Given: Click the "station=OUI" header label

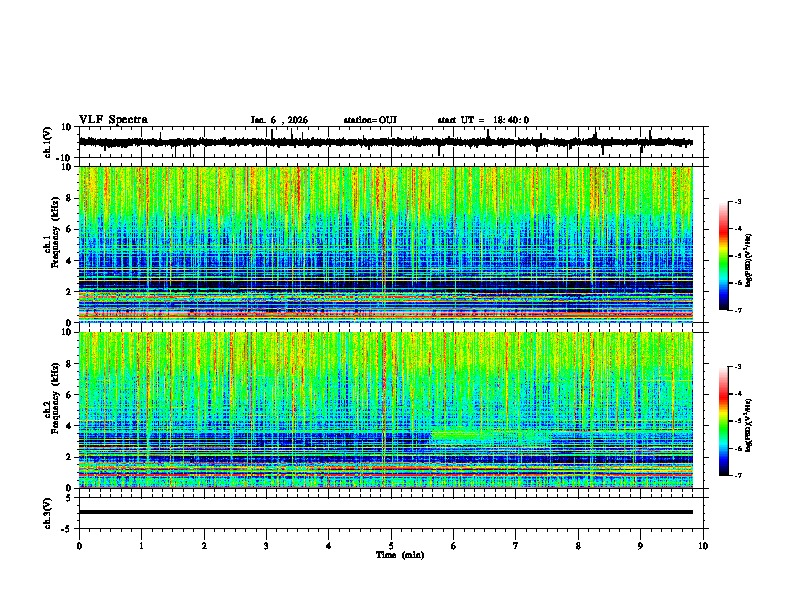Looking at the screenshot, I should (x=370, y=120).
